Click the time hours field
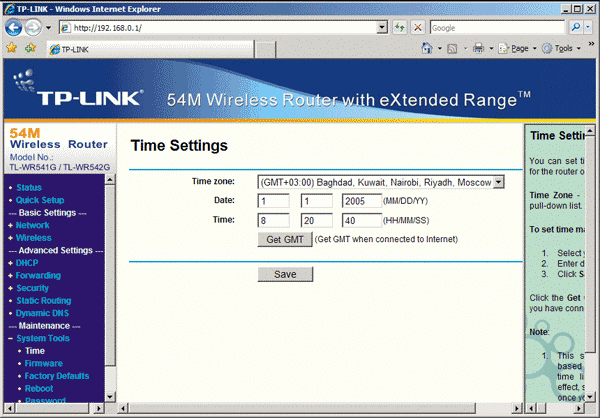The width and height of the screenshot is (600, 418). (x=273, y=220)
